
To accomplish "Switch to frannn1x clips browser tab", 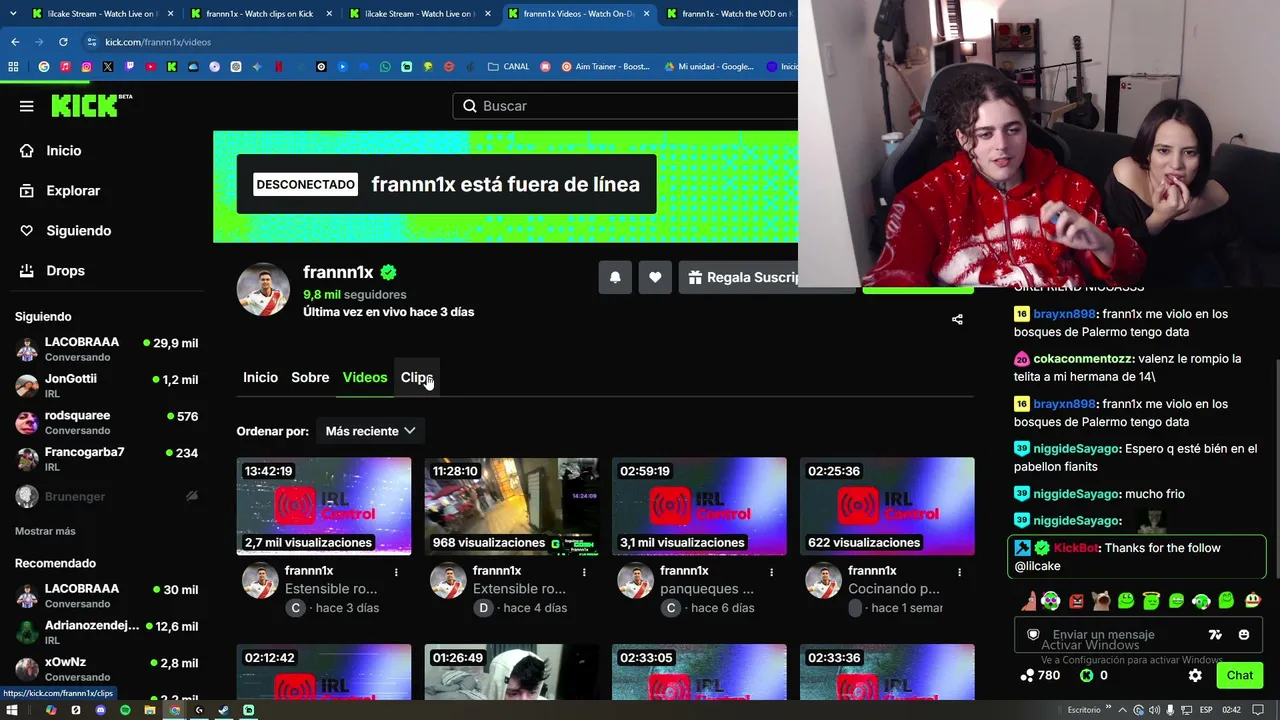I will (x=258, y=14).
